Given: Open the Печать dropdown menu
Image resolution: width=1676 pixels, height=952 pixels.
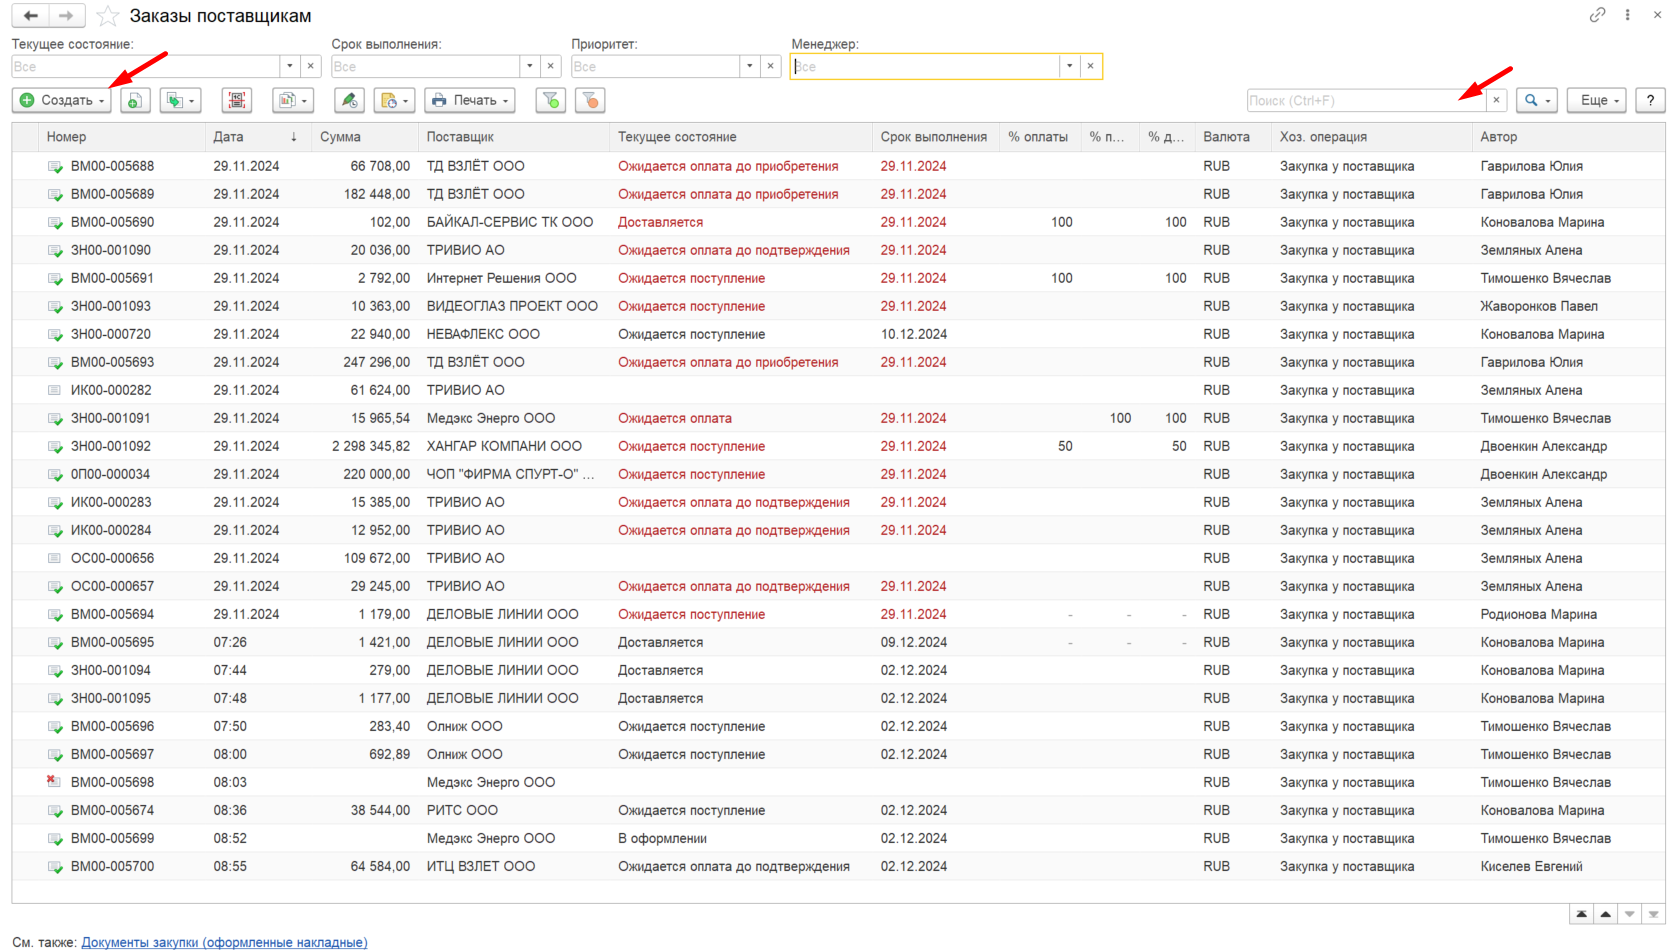Looking at the screenshot, I should pyautogui.click(x=470, y=100).
